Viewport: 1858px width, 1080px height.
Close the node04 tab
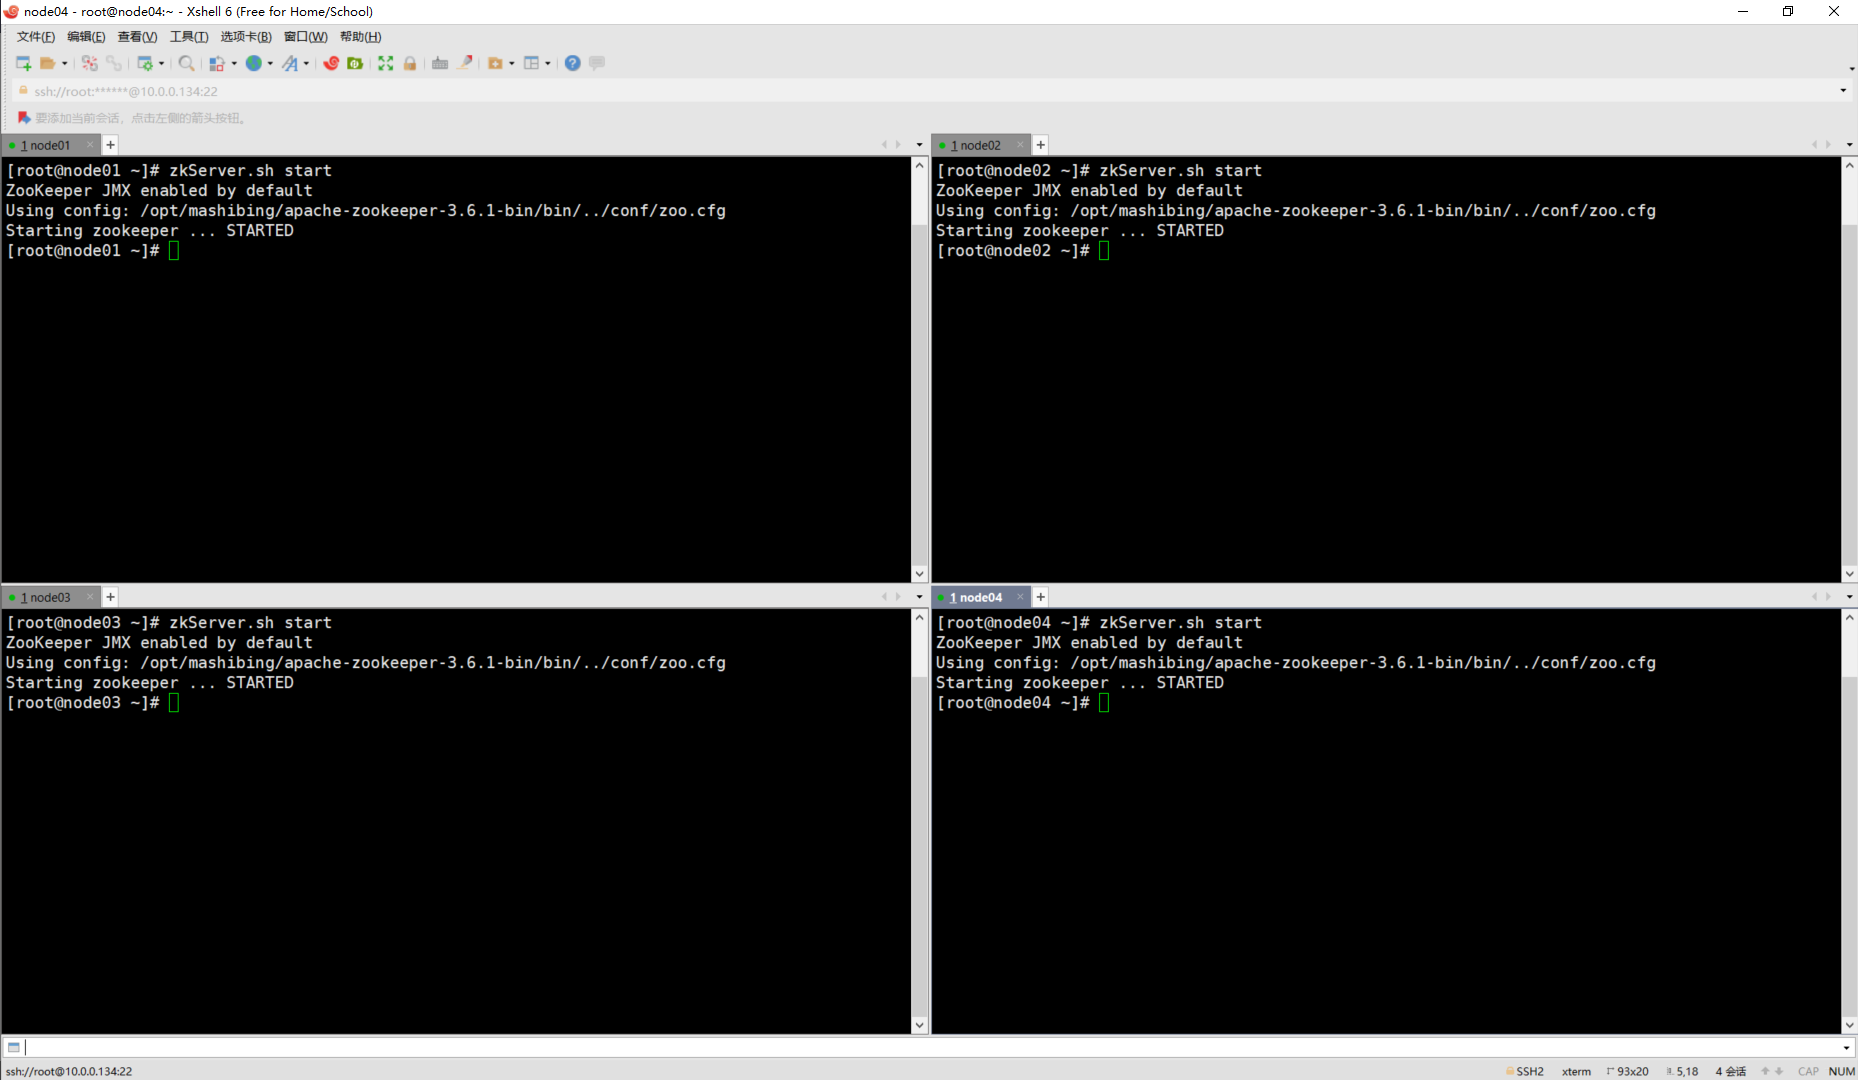[x=1020, y=597]
